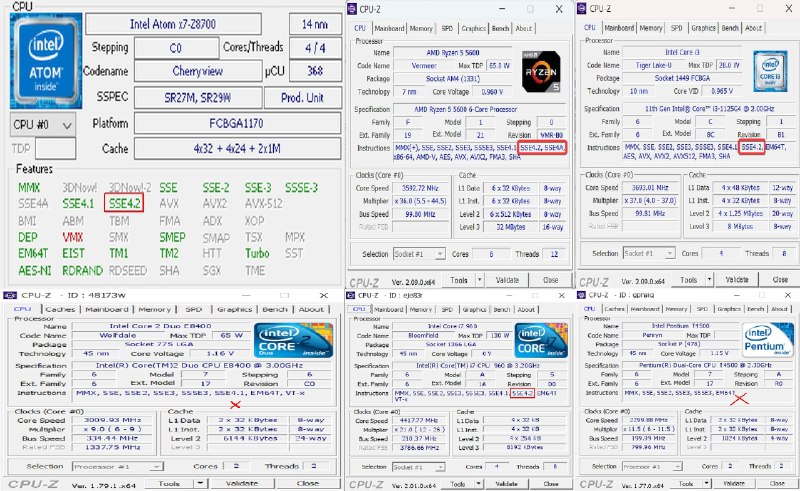This screenshot has height=491, width=800.
Task: Click the Intel Atom x7-Z8700 name field
Action: 173,24
